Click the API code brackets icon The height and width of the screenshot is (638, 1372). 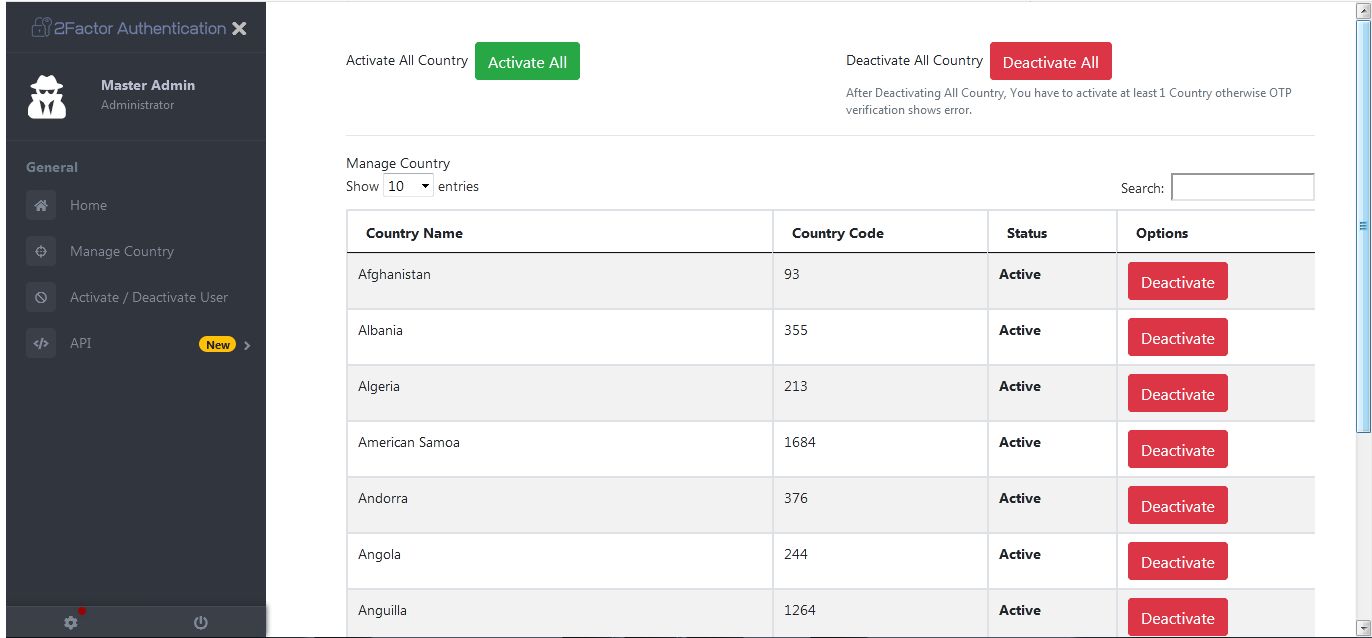point(41,344)
